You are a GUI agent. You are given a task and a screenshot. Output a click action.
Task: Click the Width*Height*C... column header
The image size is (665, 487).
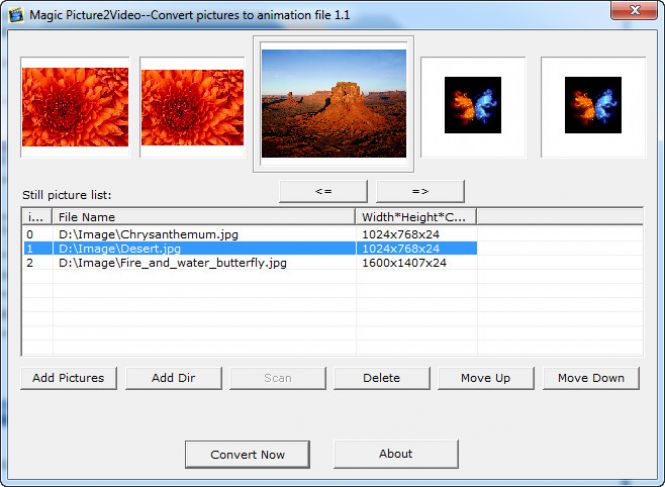click(x=415, y=216)
